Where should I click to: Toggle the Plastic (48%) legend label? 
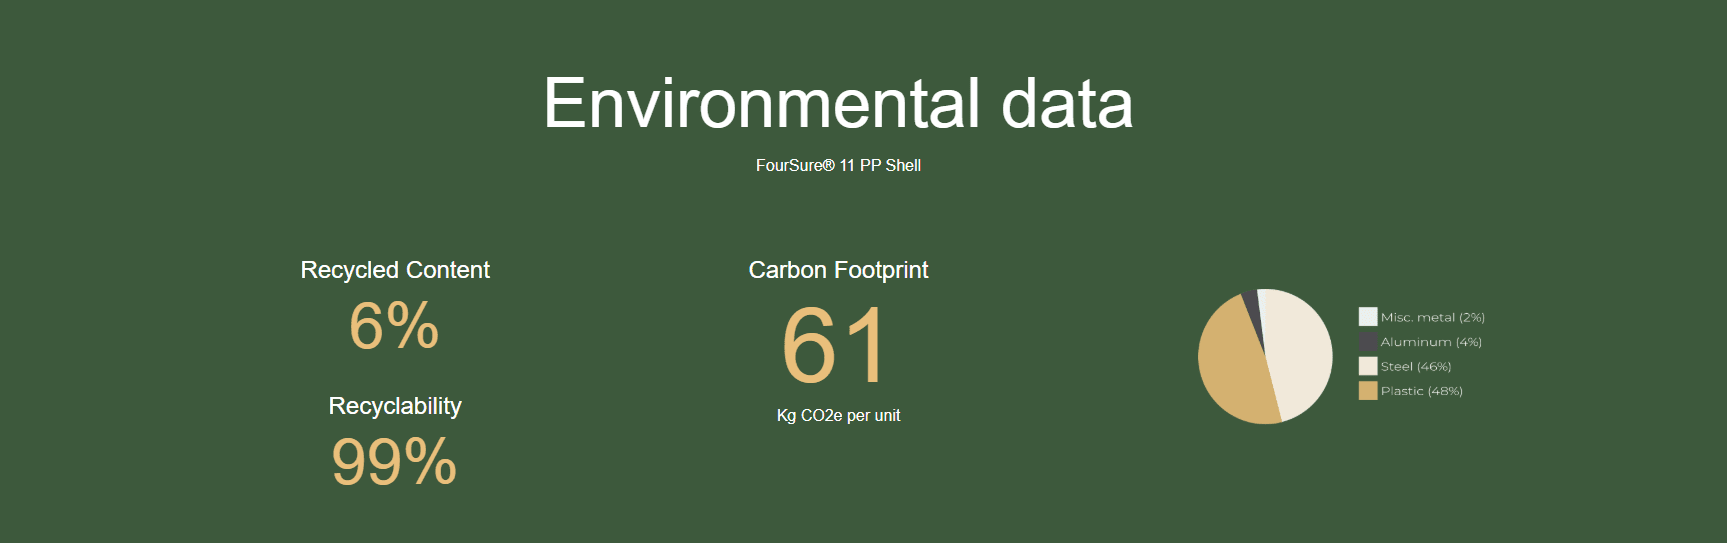(x=1421, y=391)
